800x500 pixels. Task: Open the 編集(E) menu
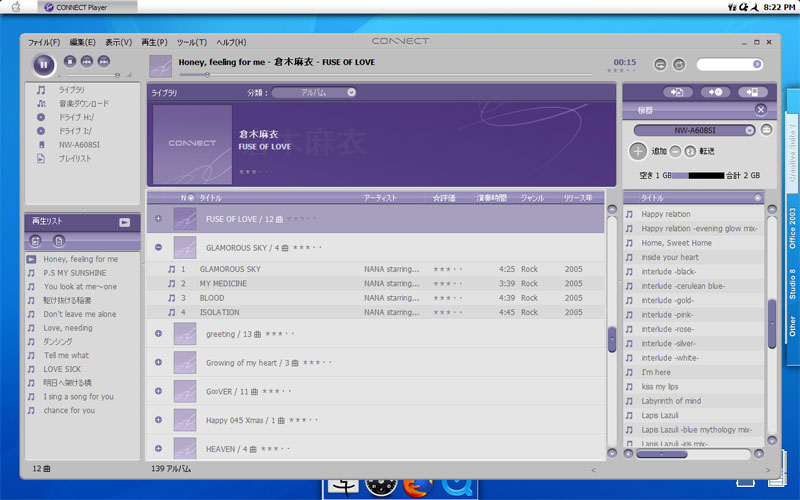[83, 42]
